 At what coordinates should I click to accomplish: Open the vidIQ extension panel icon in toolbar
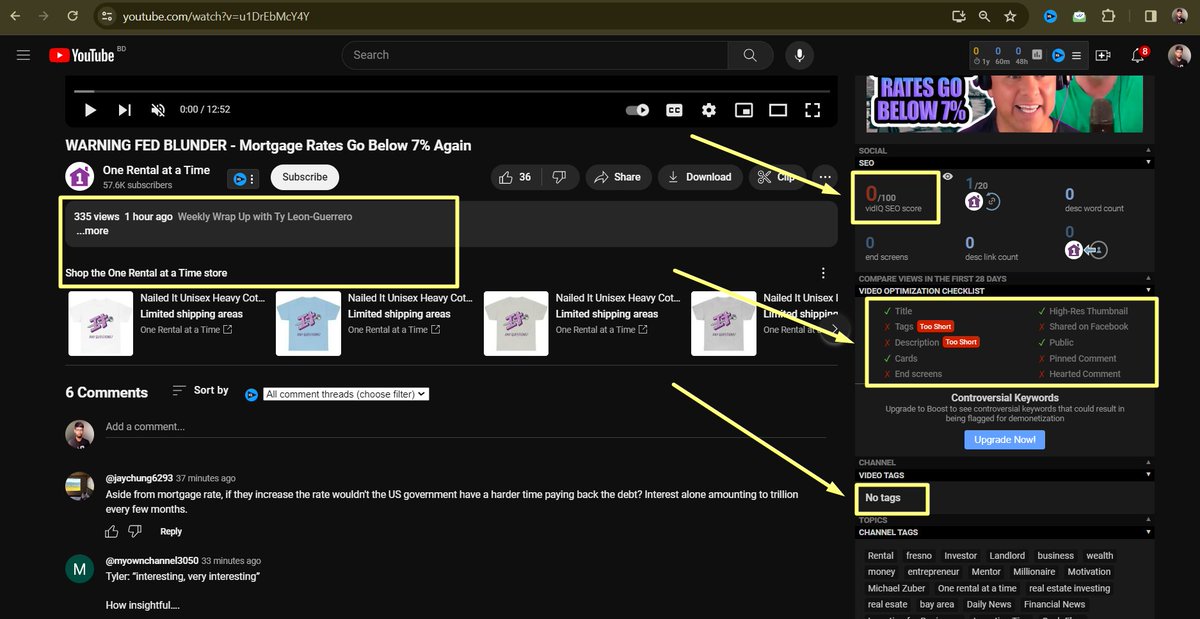[1050, 16]
